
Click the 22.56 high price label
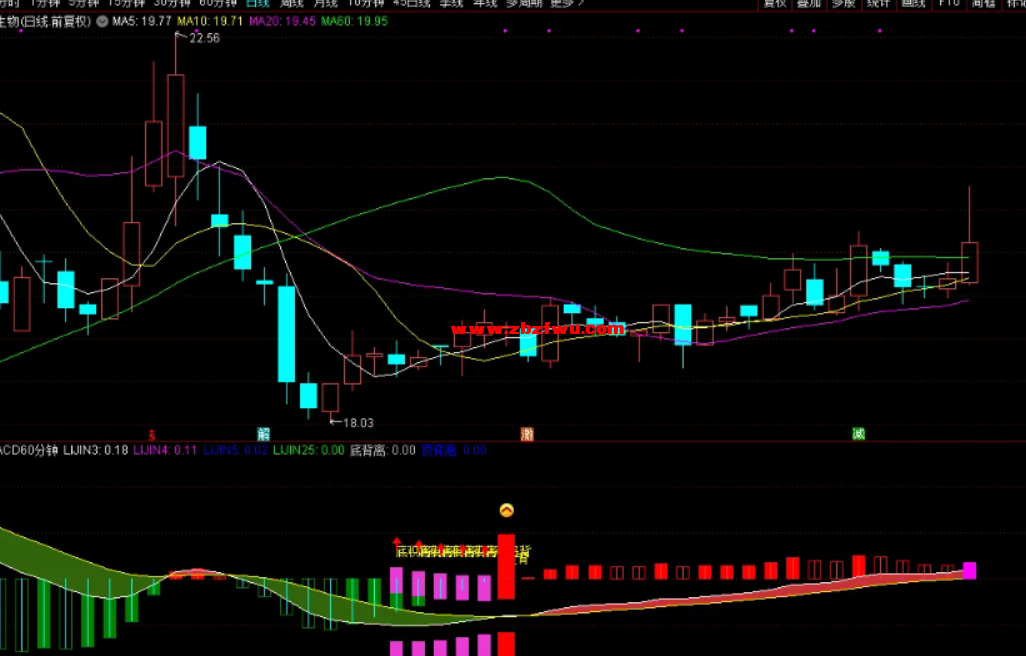205,38
